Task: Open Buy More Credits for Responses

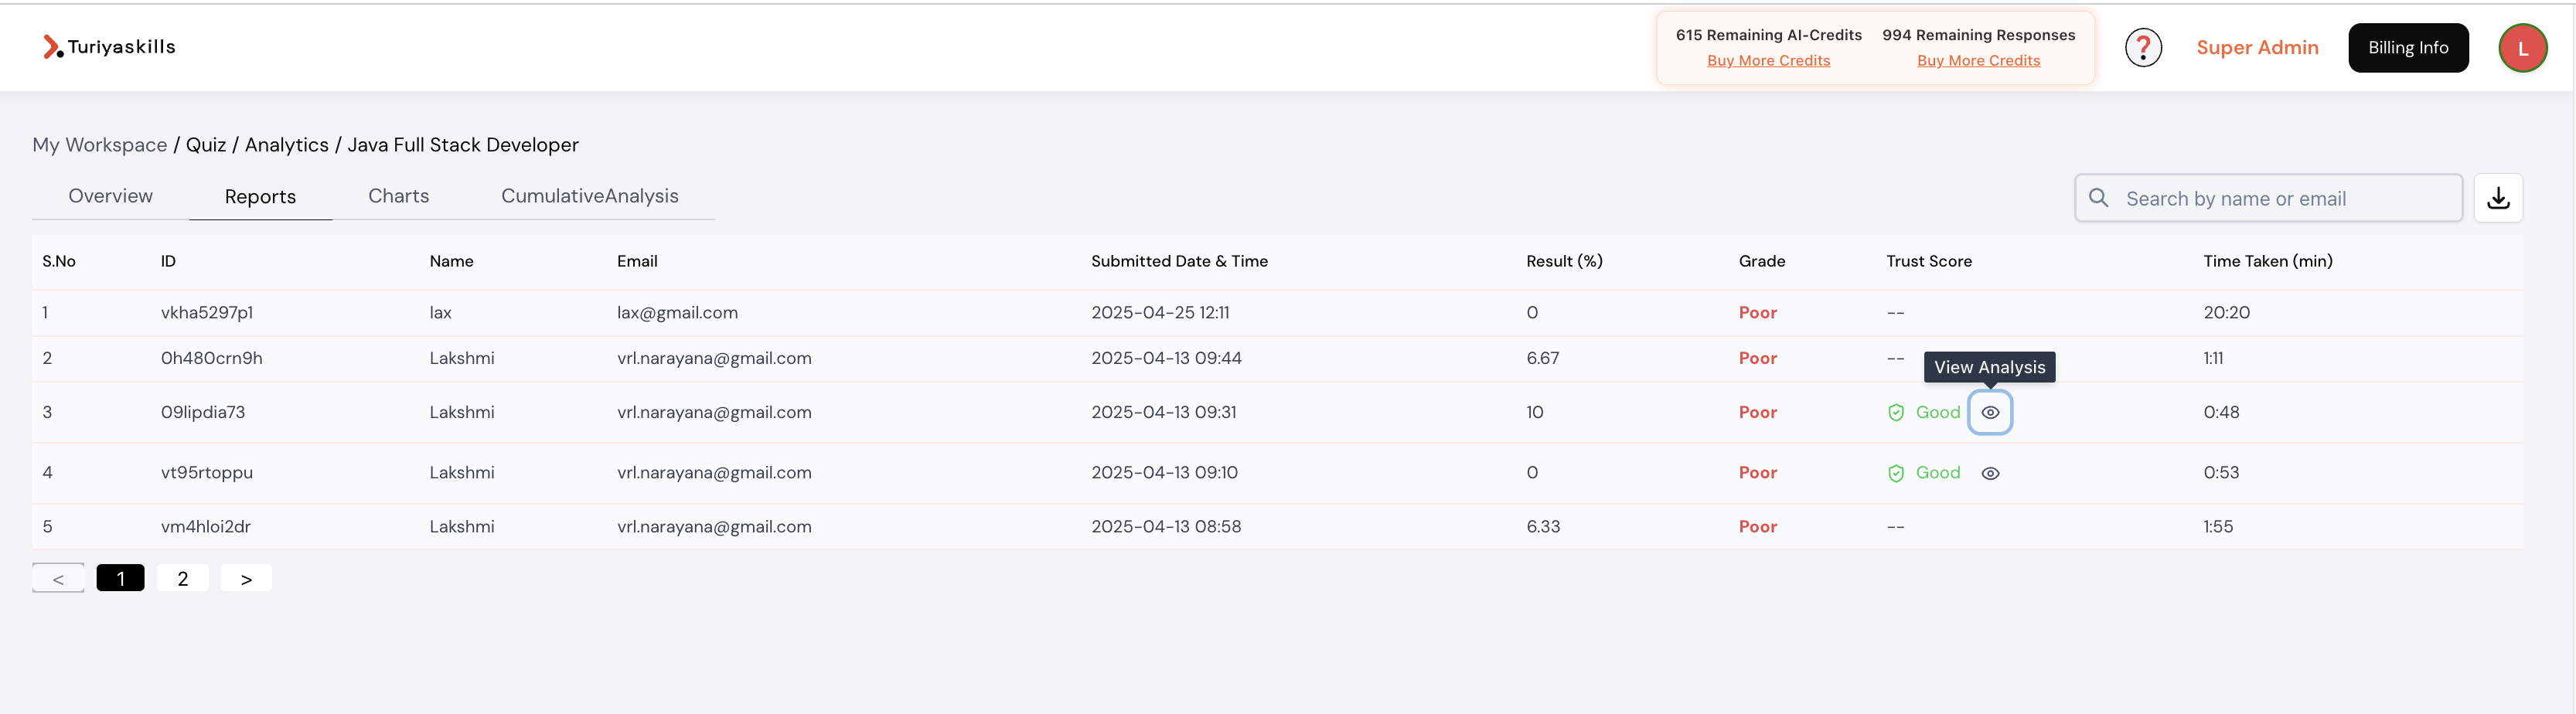Action: pos(1978,60)
